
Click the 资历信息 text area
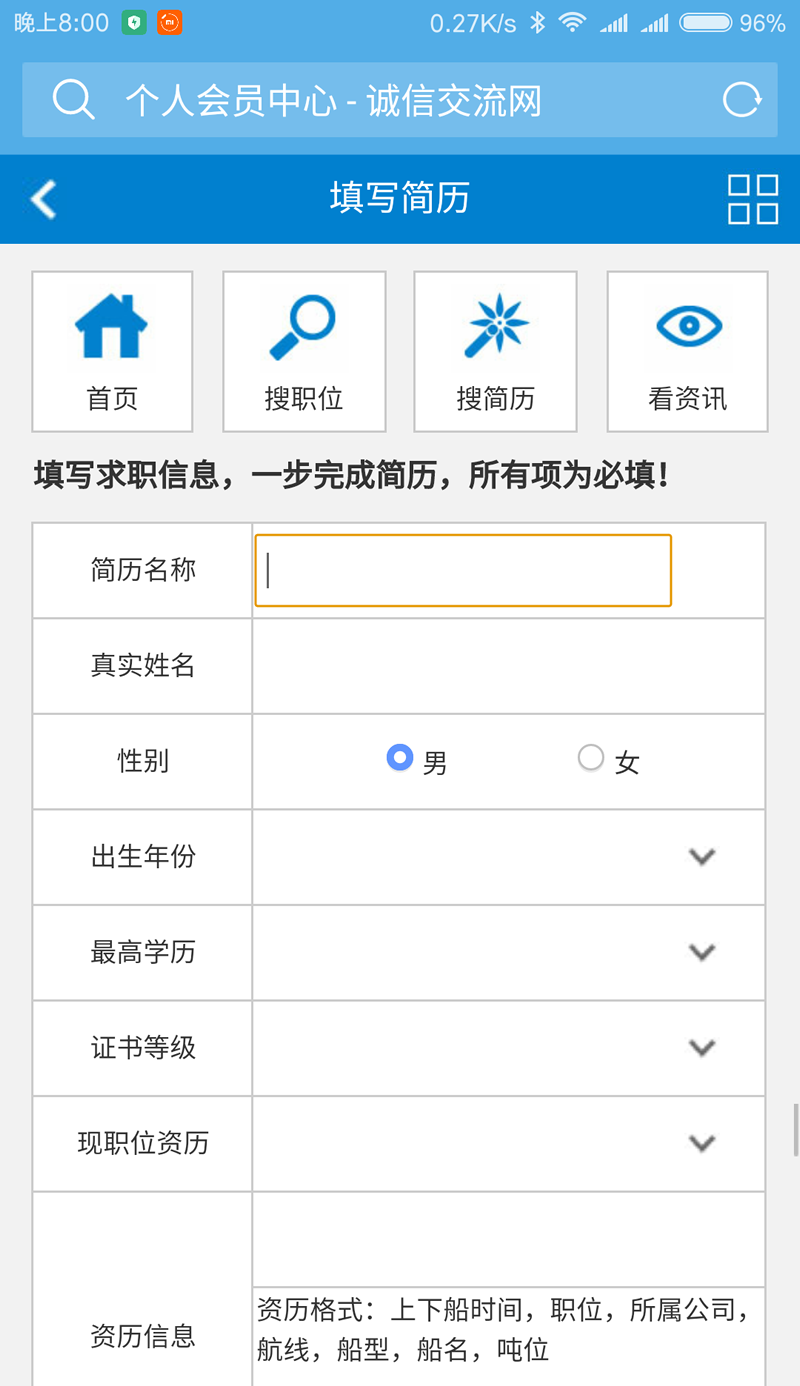[x=508, y=1239]
